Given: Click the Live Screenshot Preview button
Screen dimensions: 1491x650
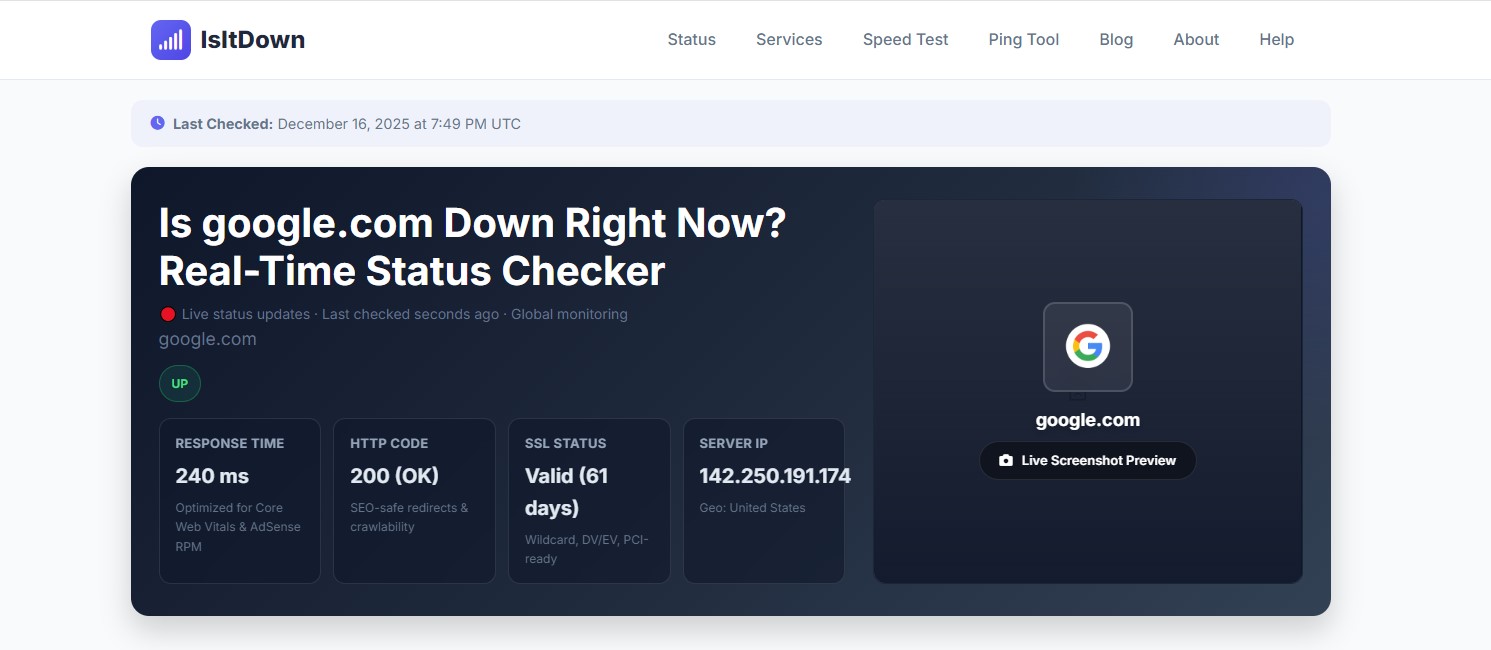Looking at the screenshot, I should click(1087, 461).
